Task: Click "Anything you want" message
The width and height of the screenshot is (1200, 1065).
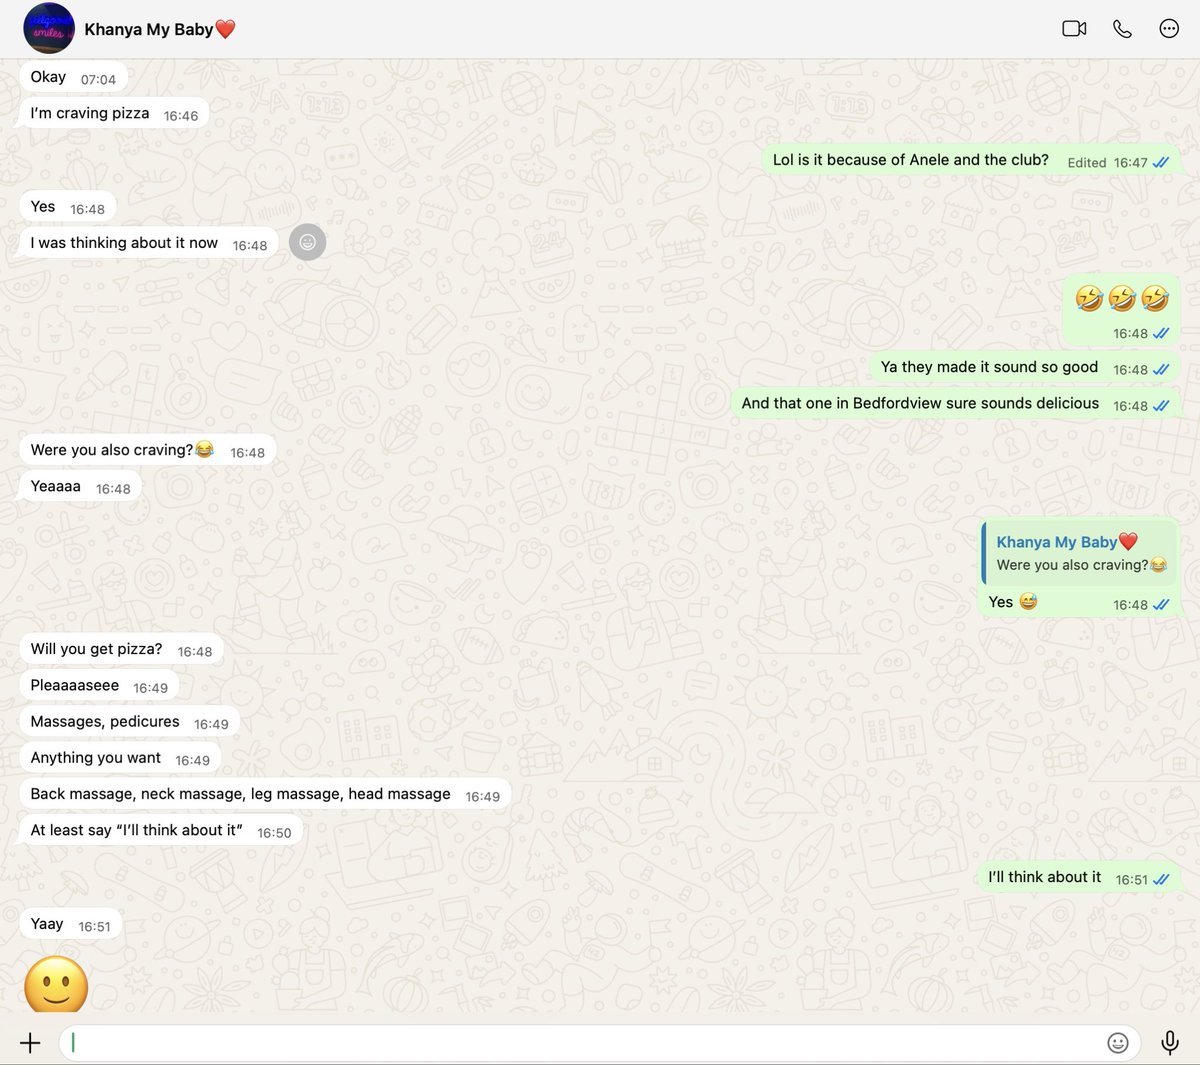Action: 120,758
